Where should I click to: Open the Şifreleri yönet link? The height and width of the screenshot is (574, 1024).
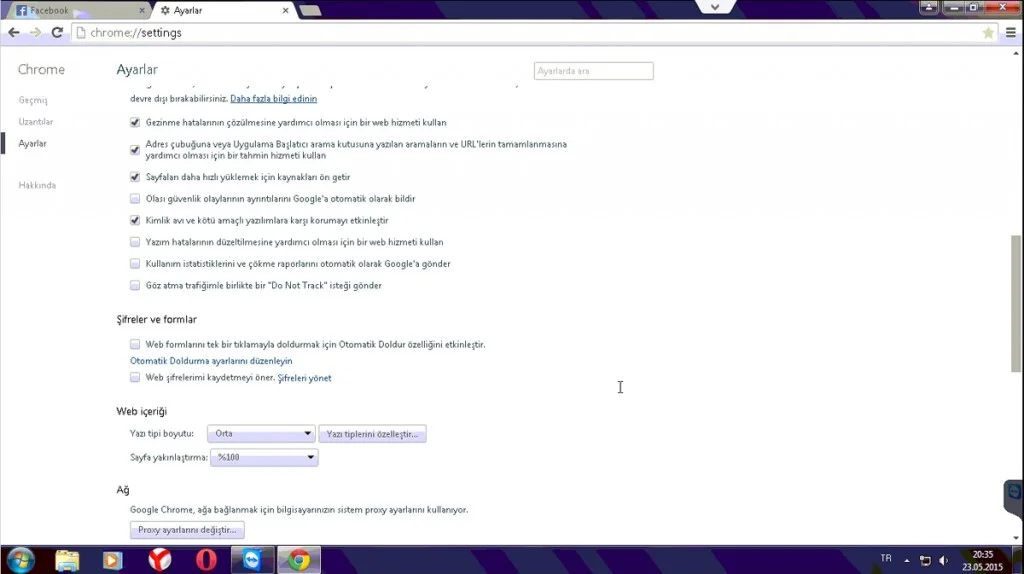[304, 378]
